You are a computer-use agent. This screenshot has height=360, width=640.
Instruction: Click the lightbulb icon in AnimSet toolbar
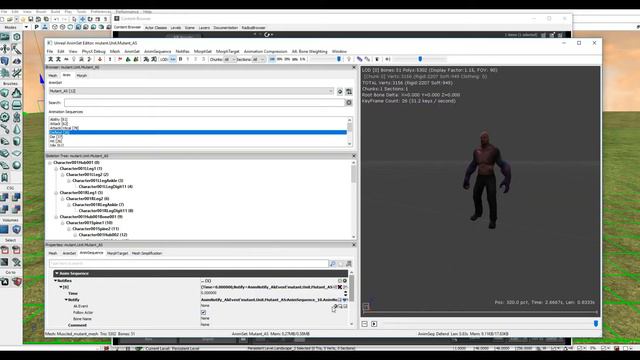pyautogui.click(x=73, y=60)
